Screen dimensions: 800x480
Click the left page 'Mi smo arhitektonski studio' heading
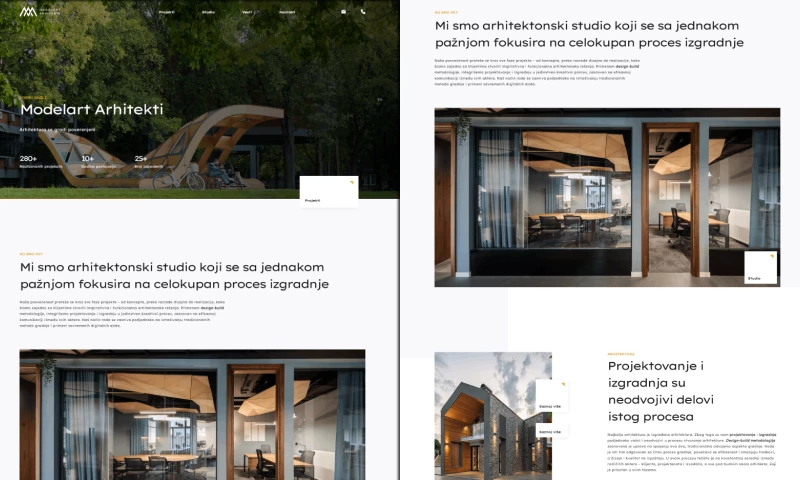point(174,275)
